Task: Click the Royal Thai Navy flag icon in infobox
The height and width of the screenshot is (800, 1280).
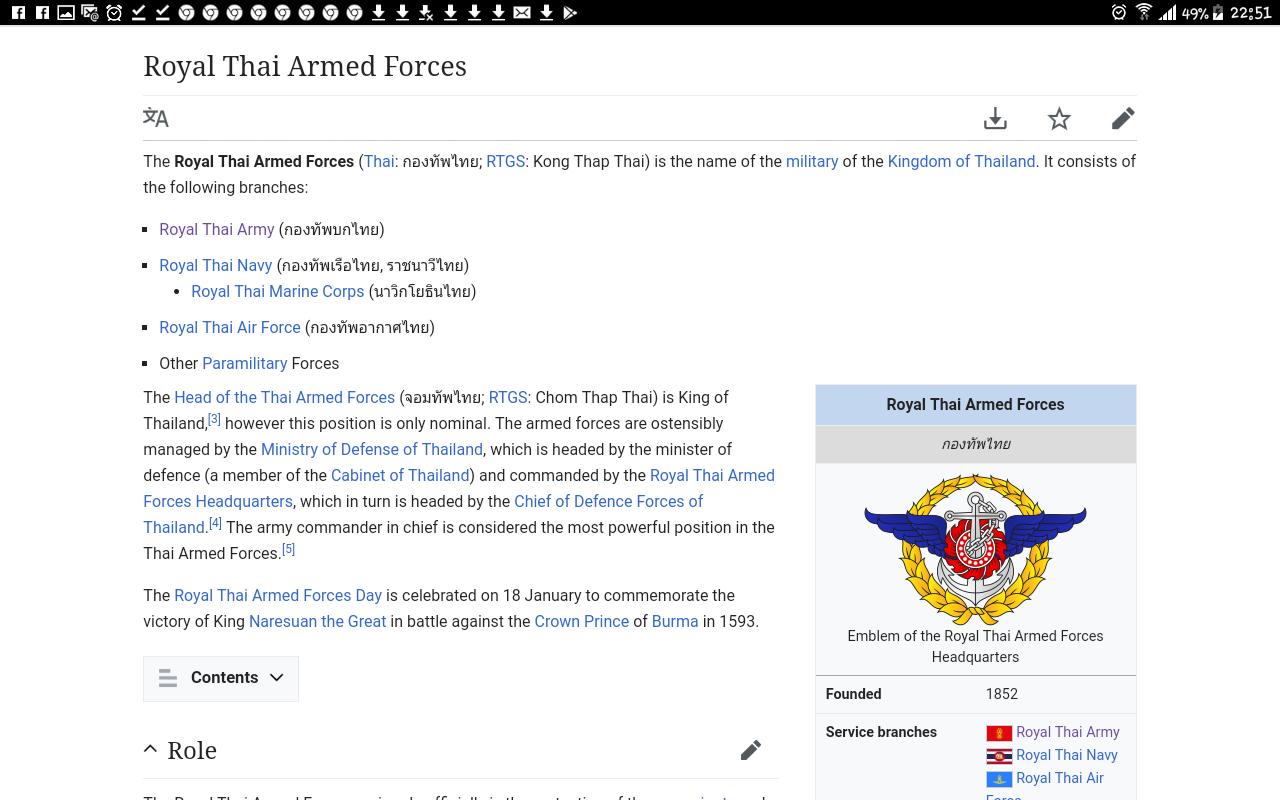Action: (x=999, y=756)
